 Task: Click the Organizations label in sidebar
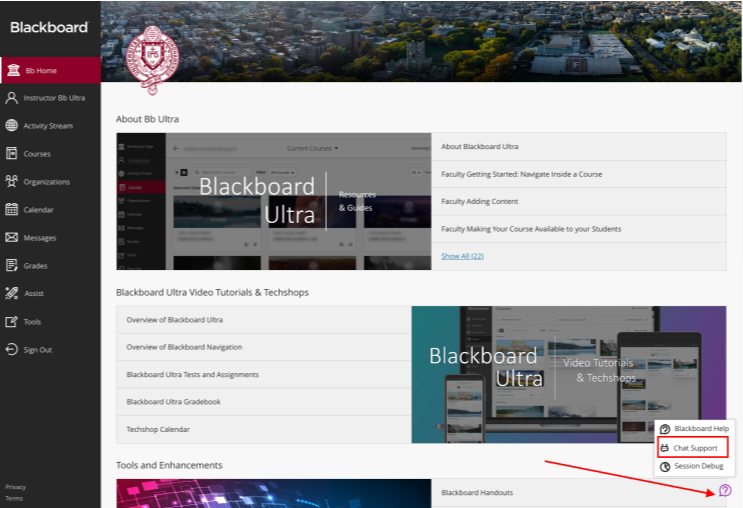(x=46, y=182)
